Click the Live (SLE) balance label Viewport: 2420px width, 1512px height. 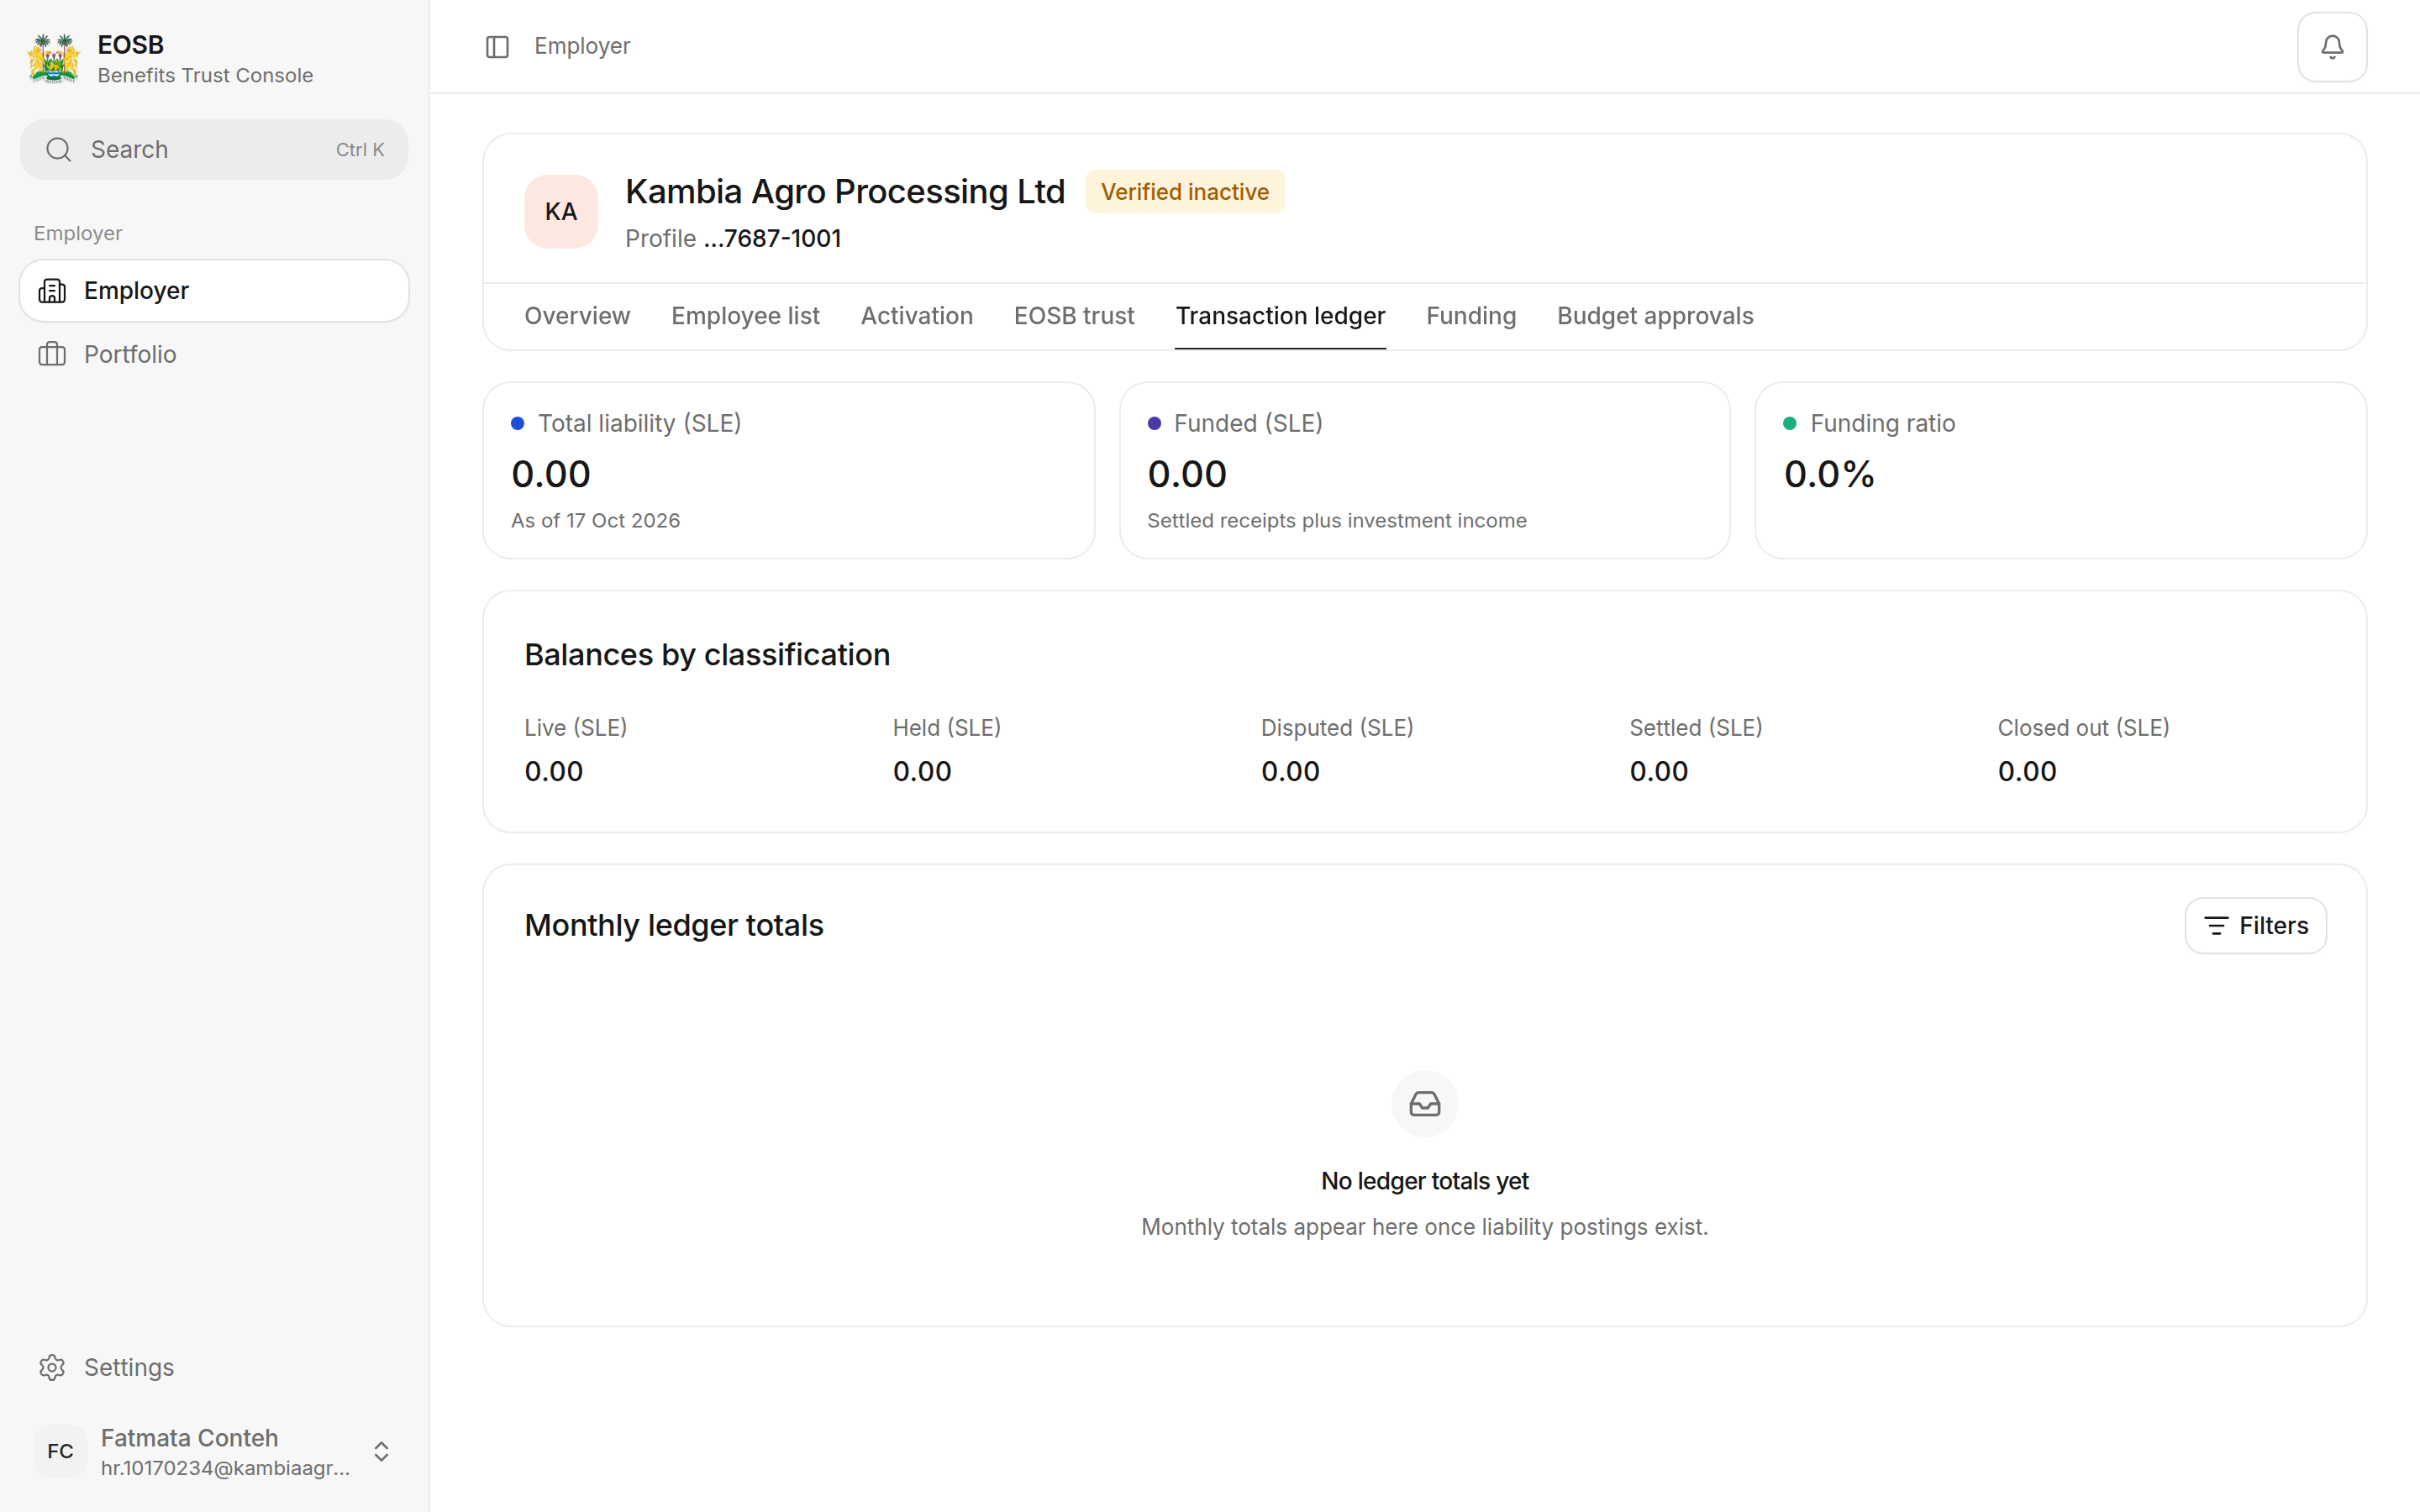(x=576, y=728)
